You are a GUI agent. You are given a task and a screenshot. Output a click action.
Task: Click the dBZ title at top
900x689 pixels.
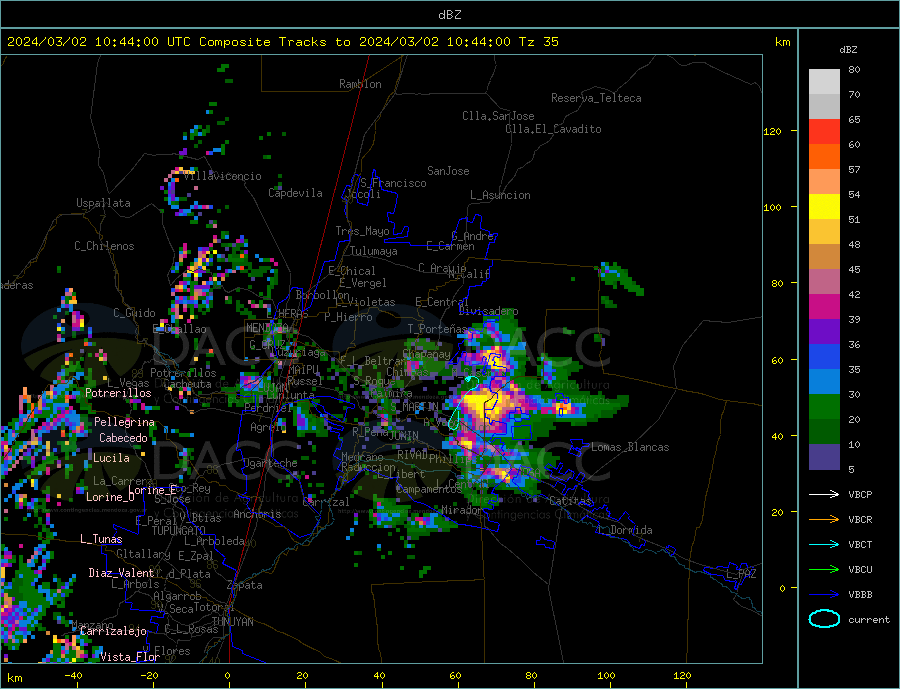point(449,15)
